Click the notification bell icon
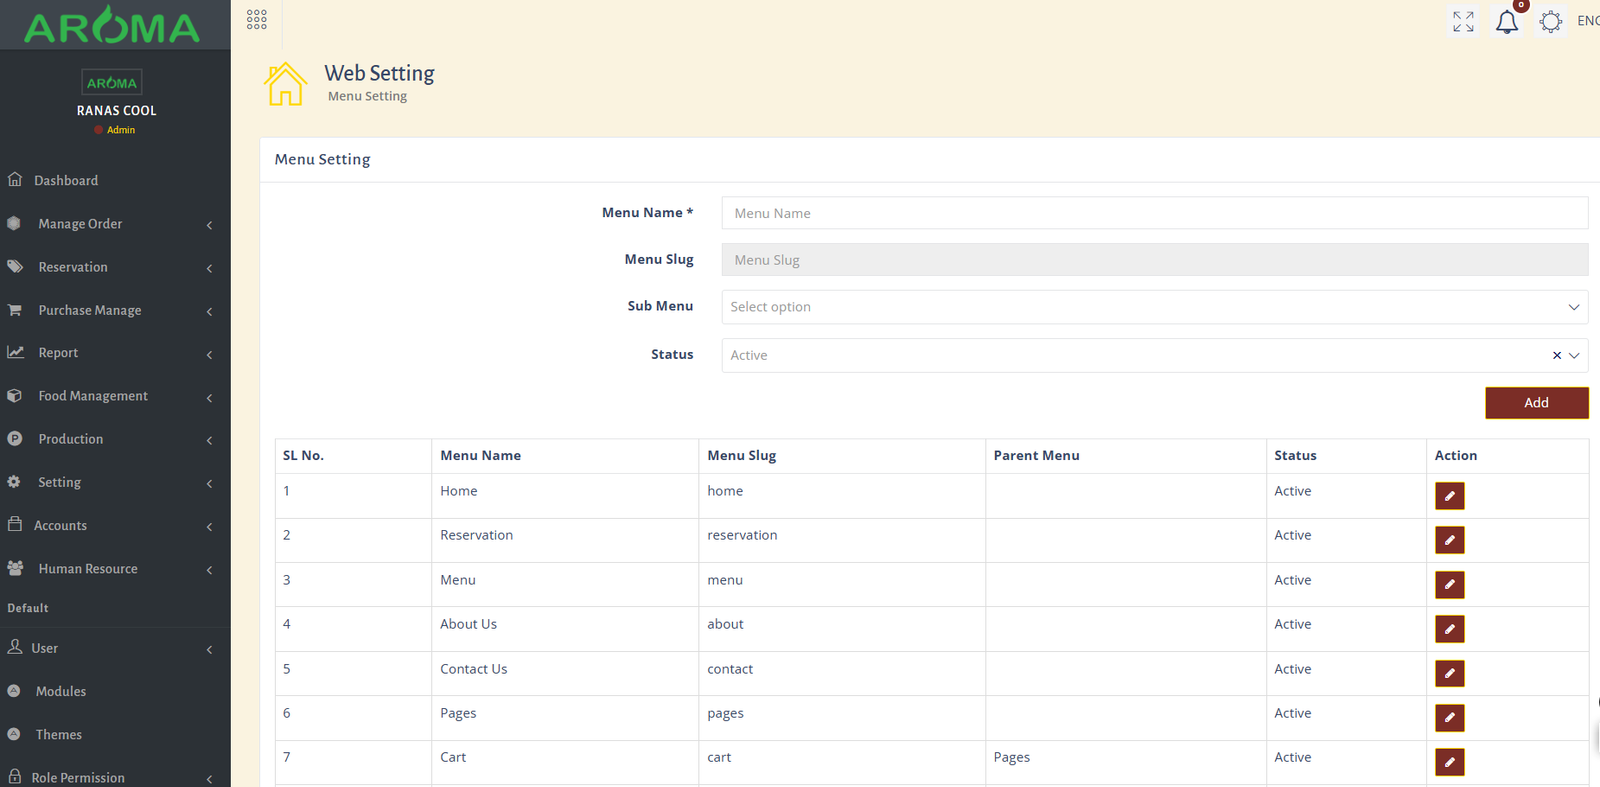 (1506, 22)
